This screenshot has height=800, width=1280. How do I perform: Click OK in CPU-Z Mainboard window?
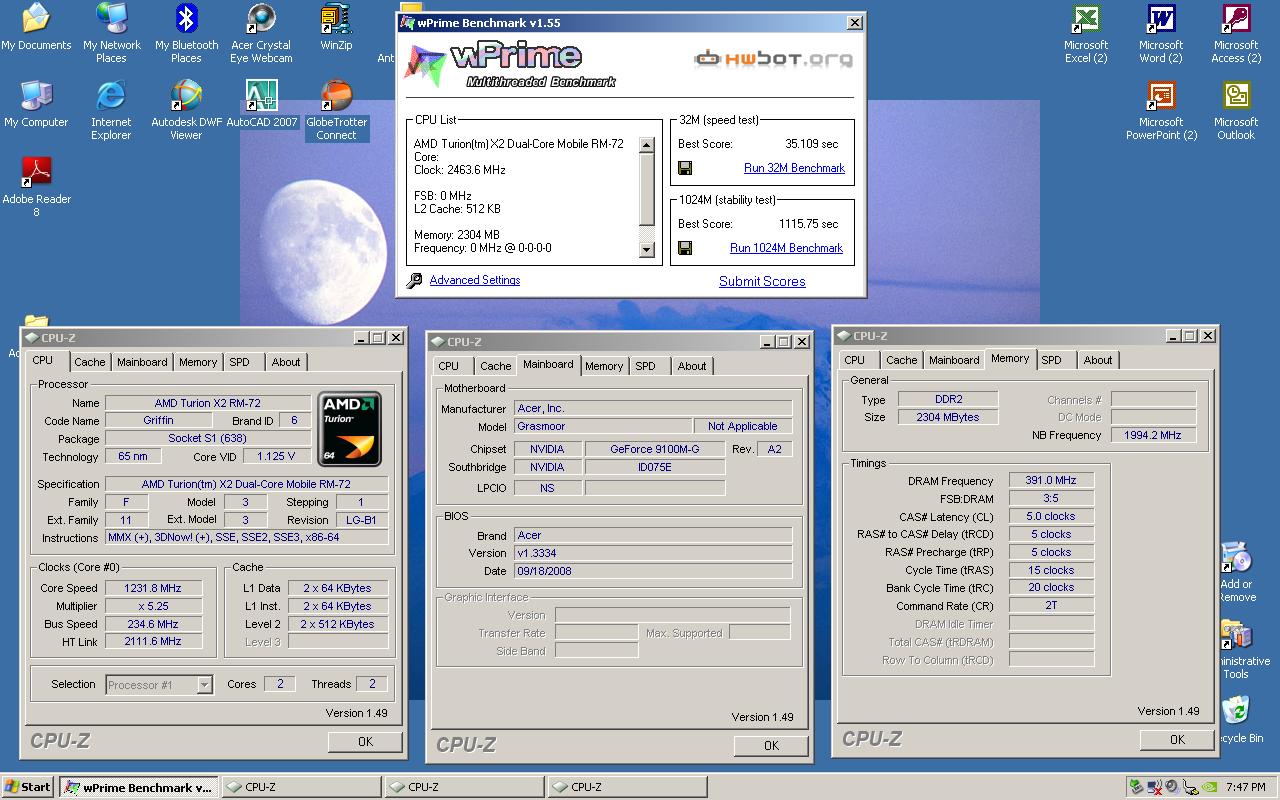point(771,745)
